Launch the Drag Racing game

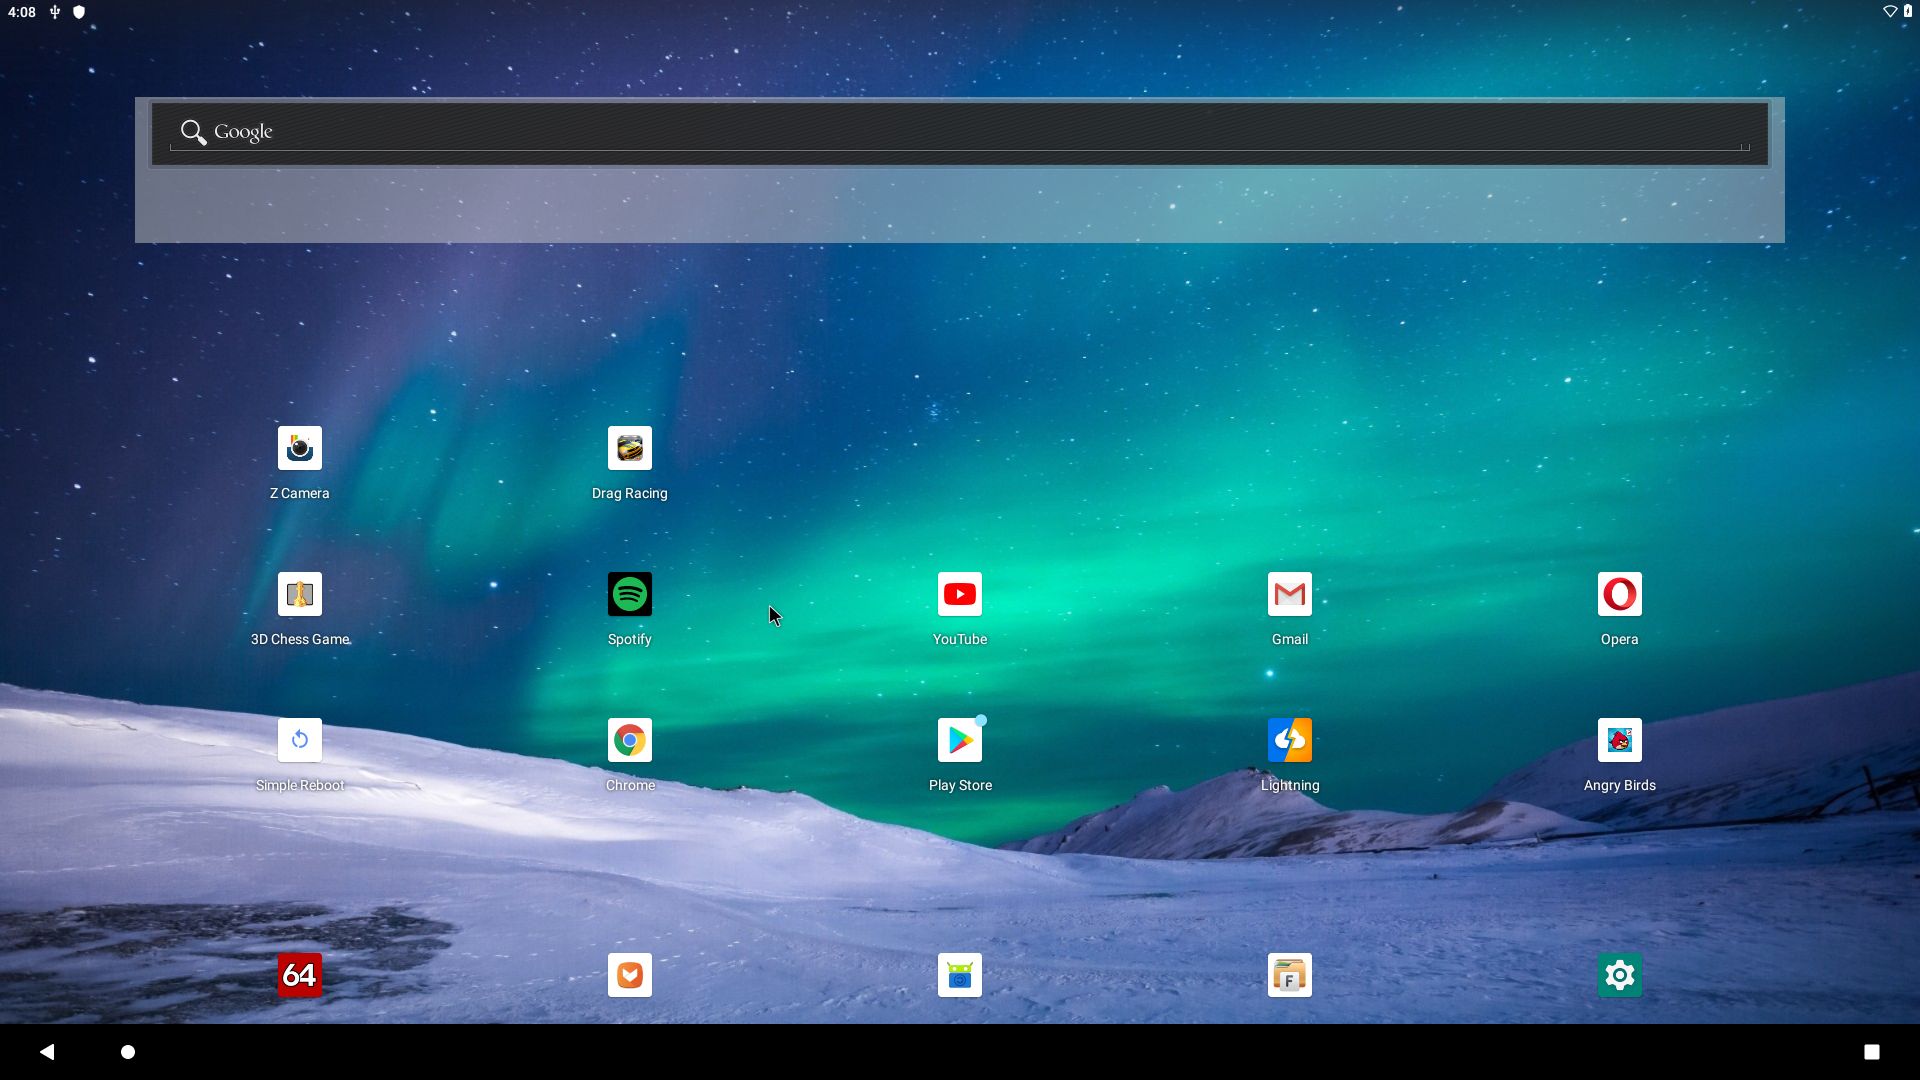629,449
